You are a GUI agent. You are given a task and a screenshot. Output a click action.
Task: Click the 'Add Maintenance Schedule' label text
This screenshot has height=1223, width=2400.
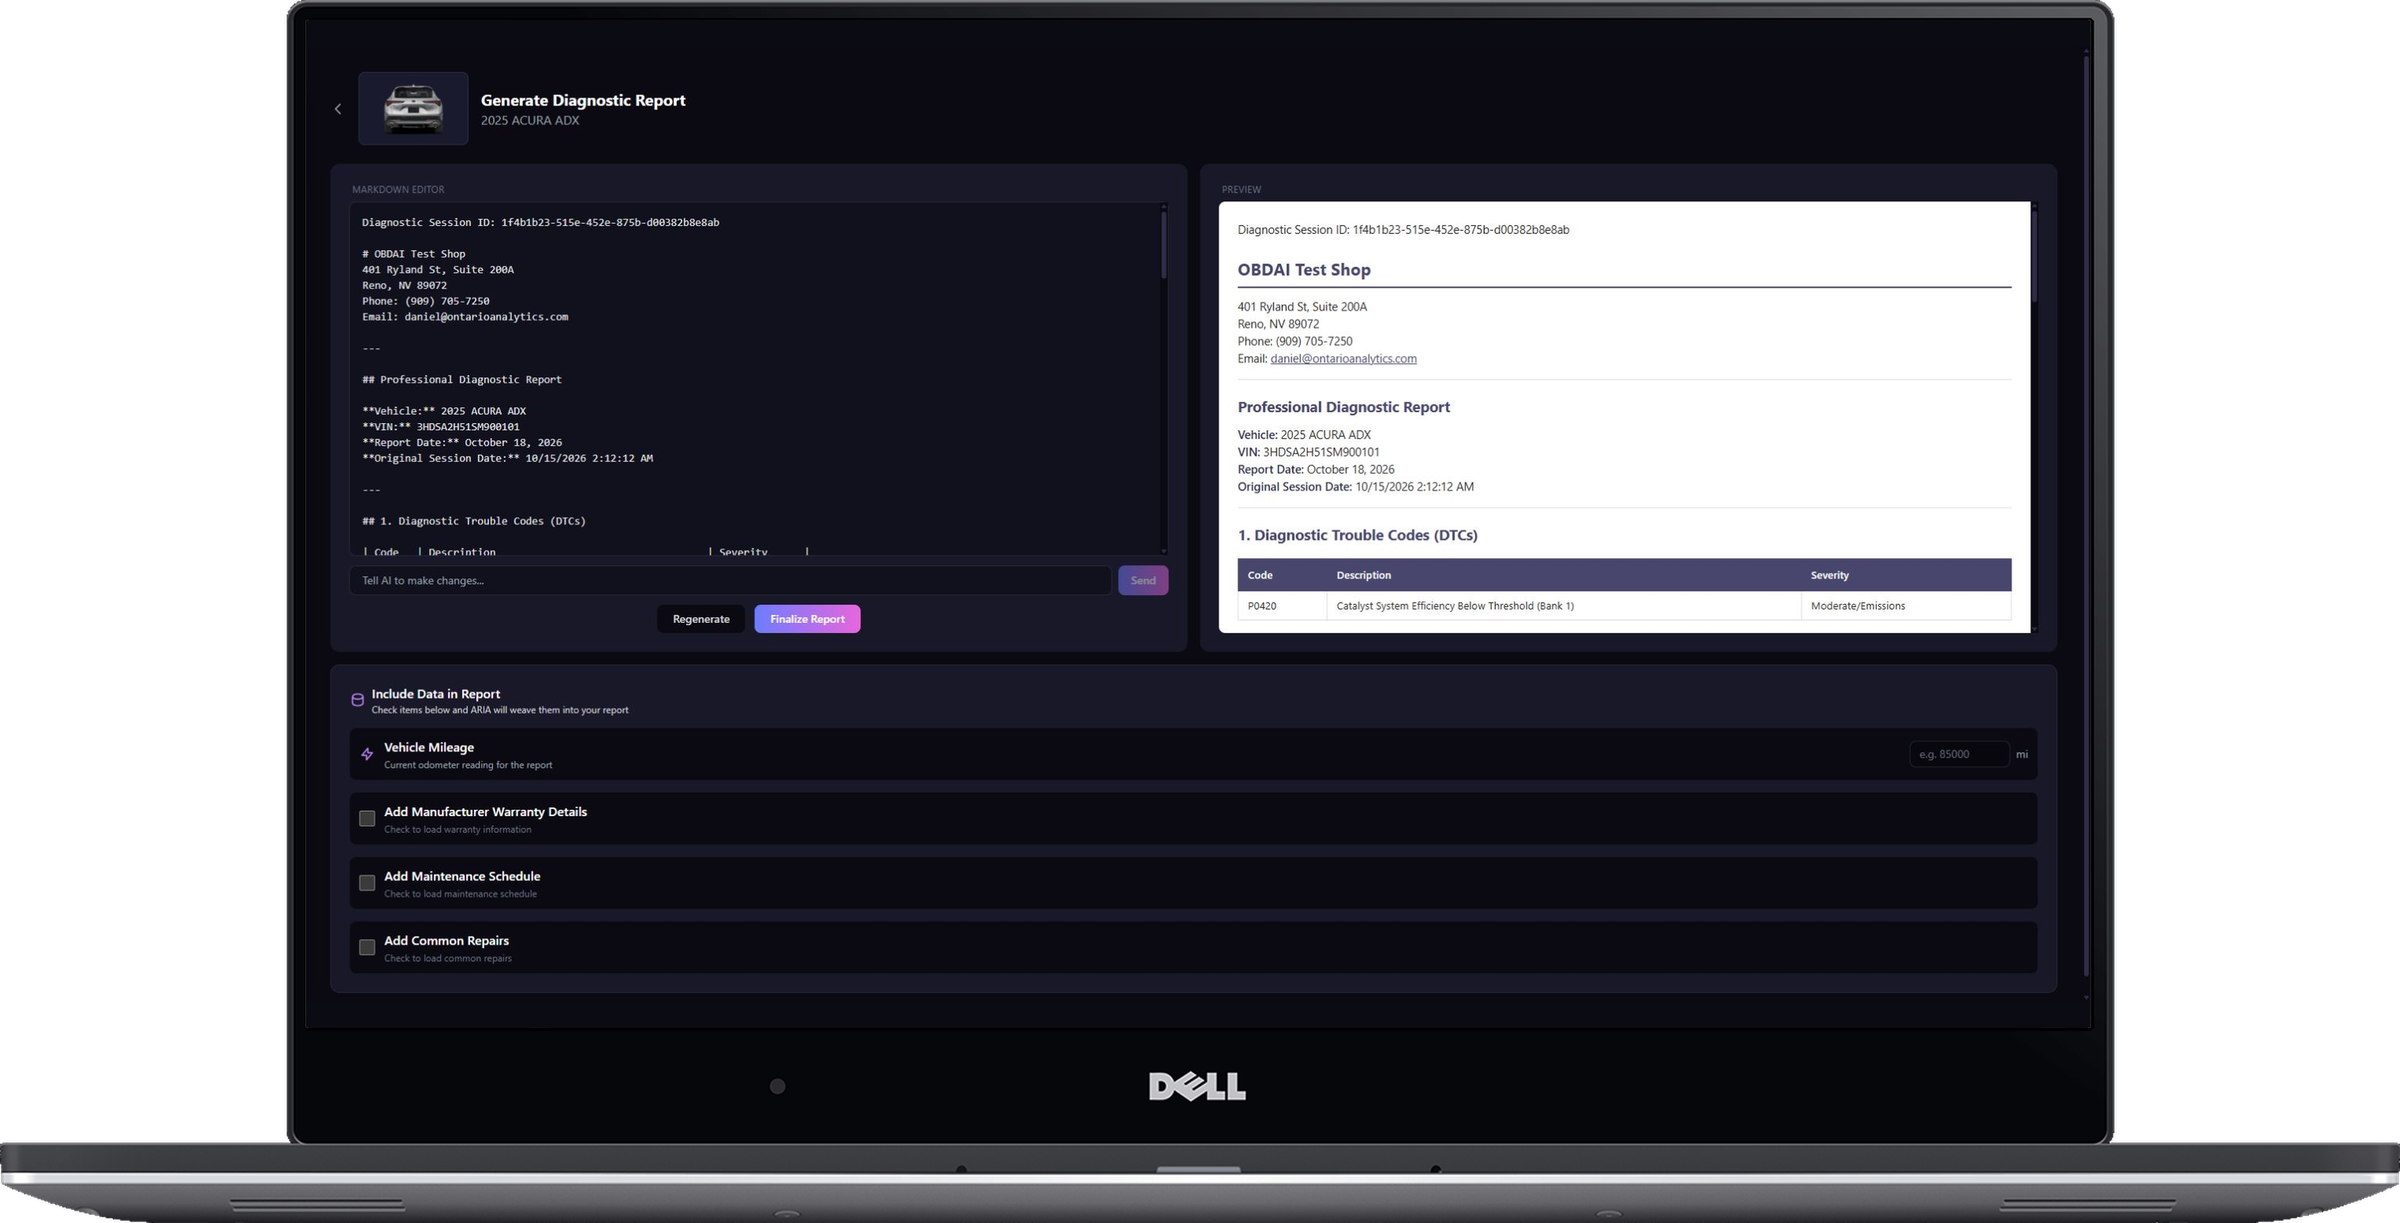pyautogui.click(x=462, y=876)
